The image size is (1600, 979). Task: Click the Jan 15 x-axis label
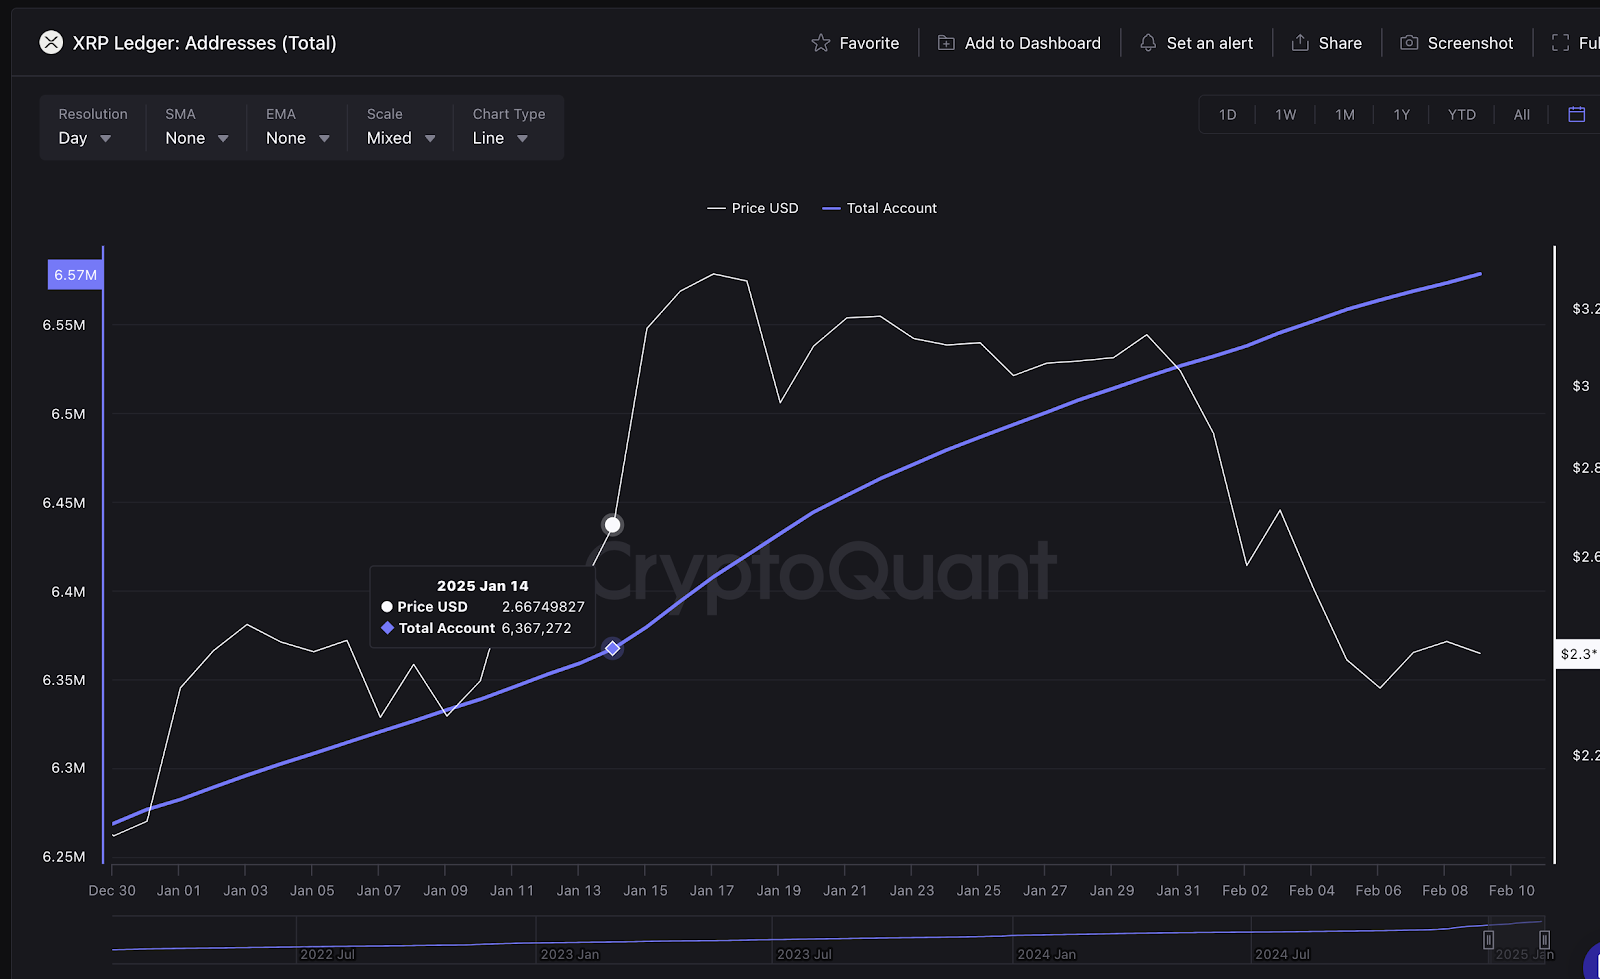[645, 890]
